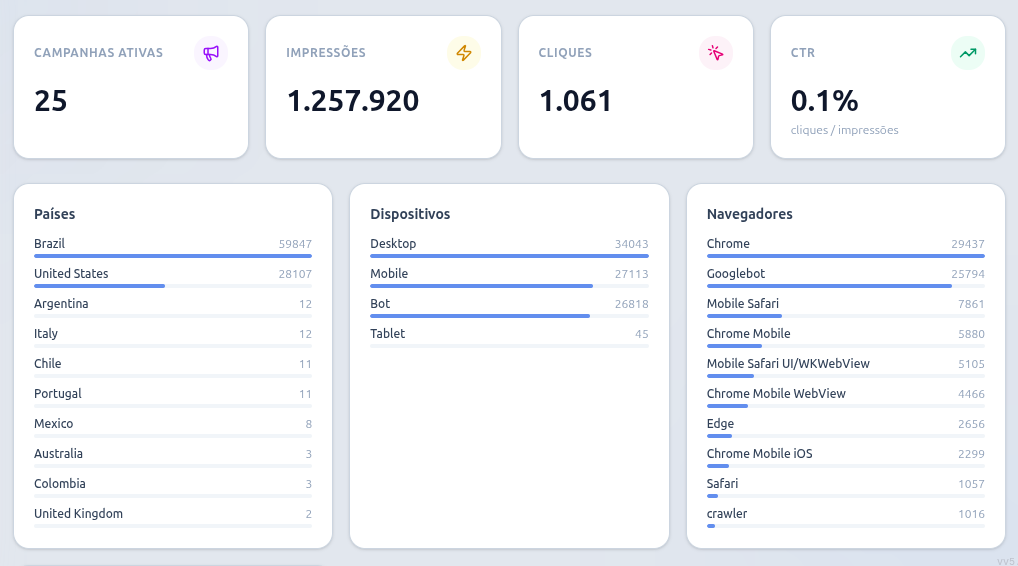The height and width of the screenshot is (566, 1018).
Task: Click the Argentina country label
Action: pos(61,304)
